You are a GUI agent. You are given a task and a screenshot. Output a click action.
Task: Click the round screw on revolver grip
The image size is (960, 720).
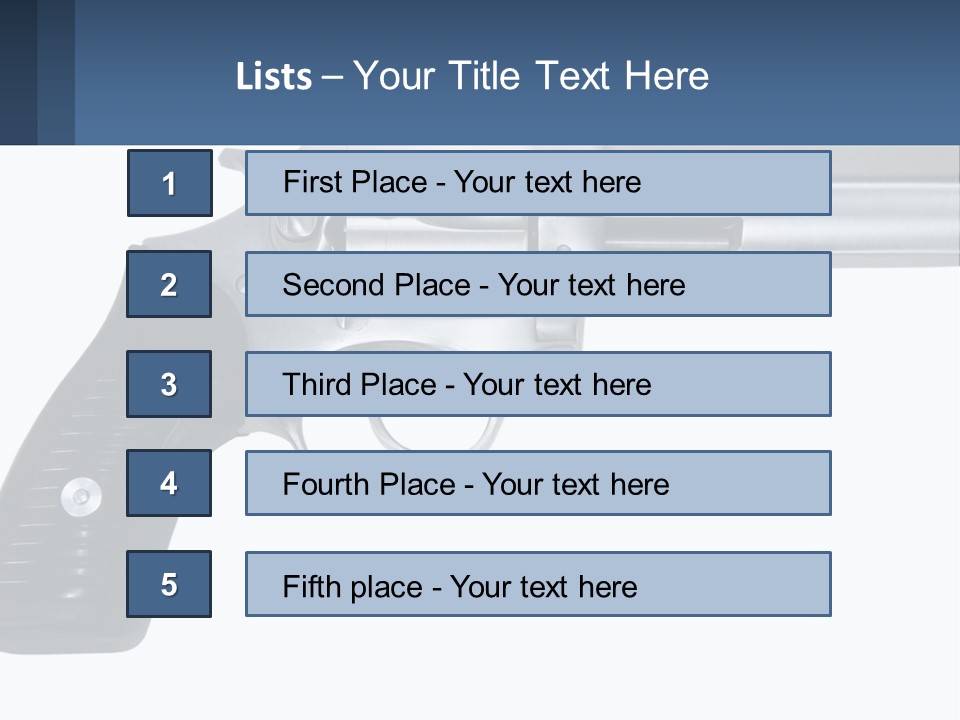[x=80, y=496]
